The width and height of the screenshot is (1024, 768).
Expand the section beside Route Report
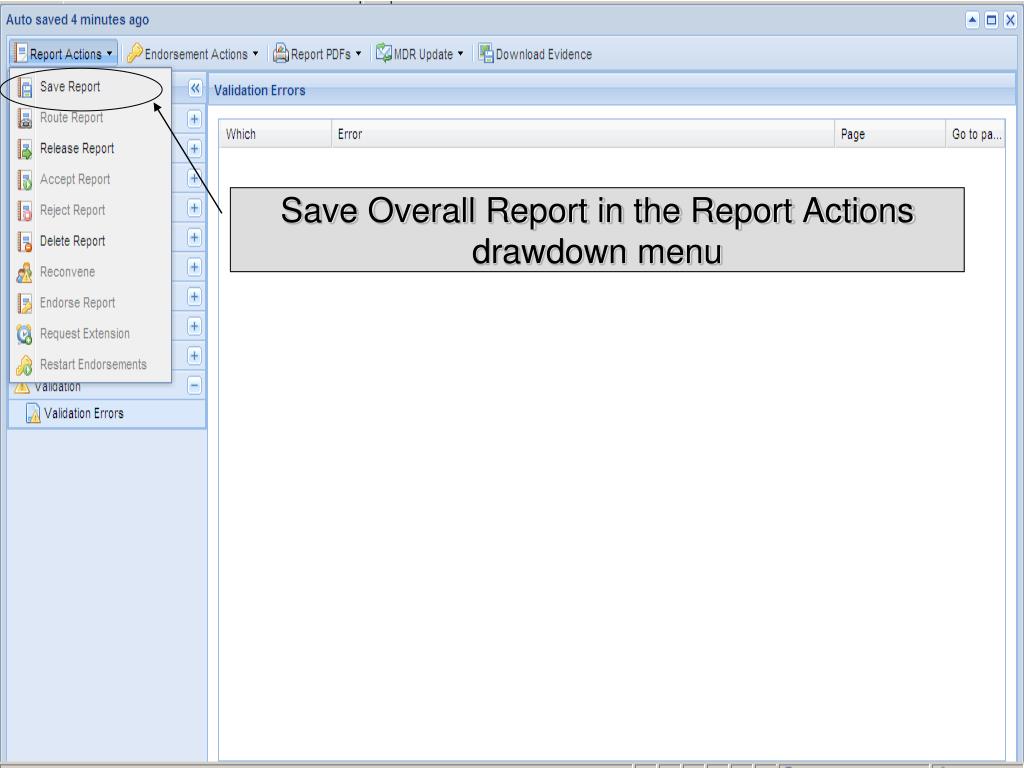click(x=195, y=119)
